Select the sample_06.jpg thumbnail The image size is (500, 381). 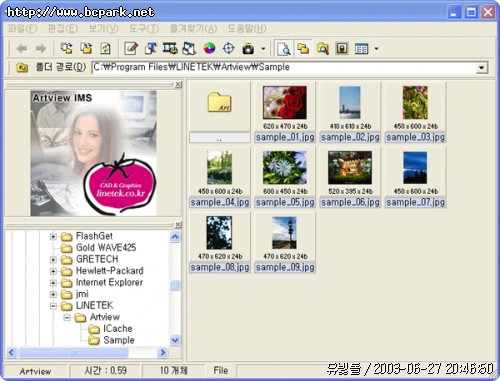350,178
